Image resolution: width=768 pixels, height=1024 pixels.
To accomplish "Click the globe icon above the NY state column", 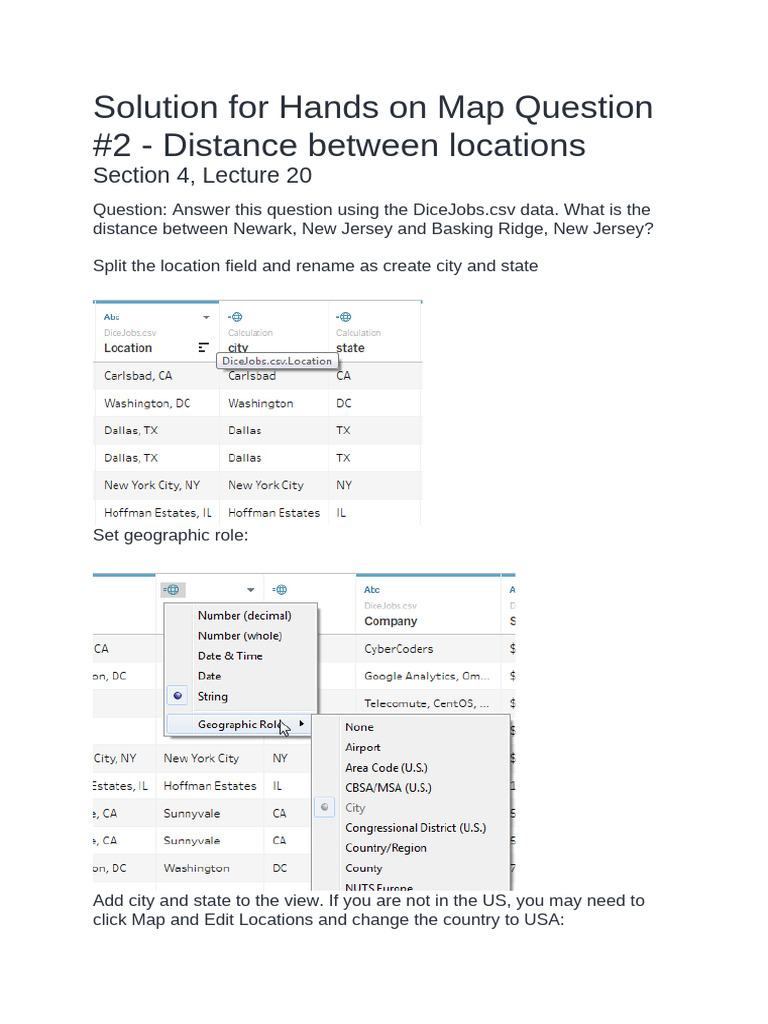I will pos(280,590).
